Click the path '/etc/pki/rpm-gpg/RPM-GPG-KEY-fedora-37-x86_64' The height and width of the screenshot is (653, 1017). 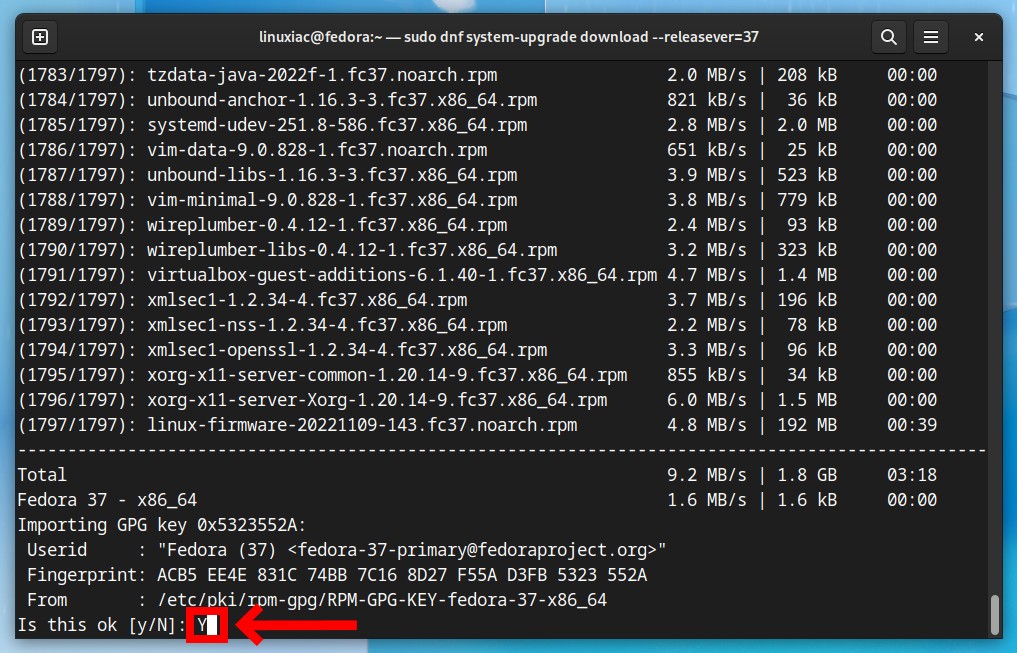(x=382, y=600)
